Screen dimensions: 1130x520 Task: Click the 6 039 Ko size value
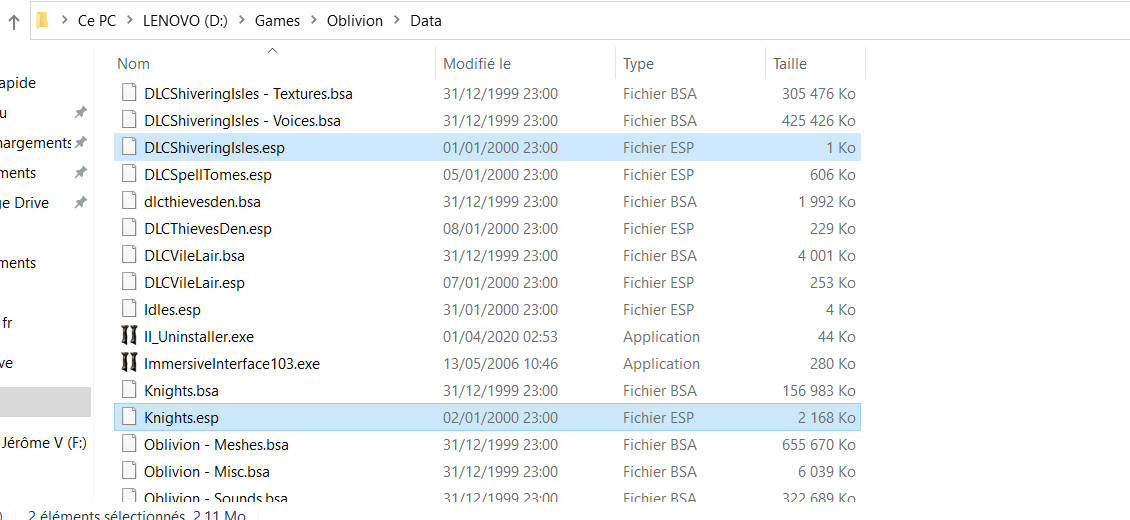pyautogui.click(x=827, y=472)
